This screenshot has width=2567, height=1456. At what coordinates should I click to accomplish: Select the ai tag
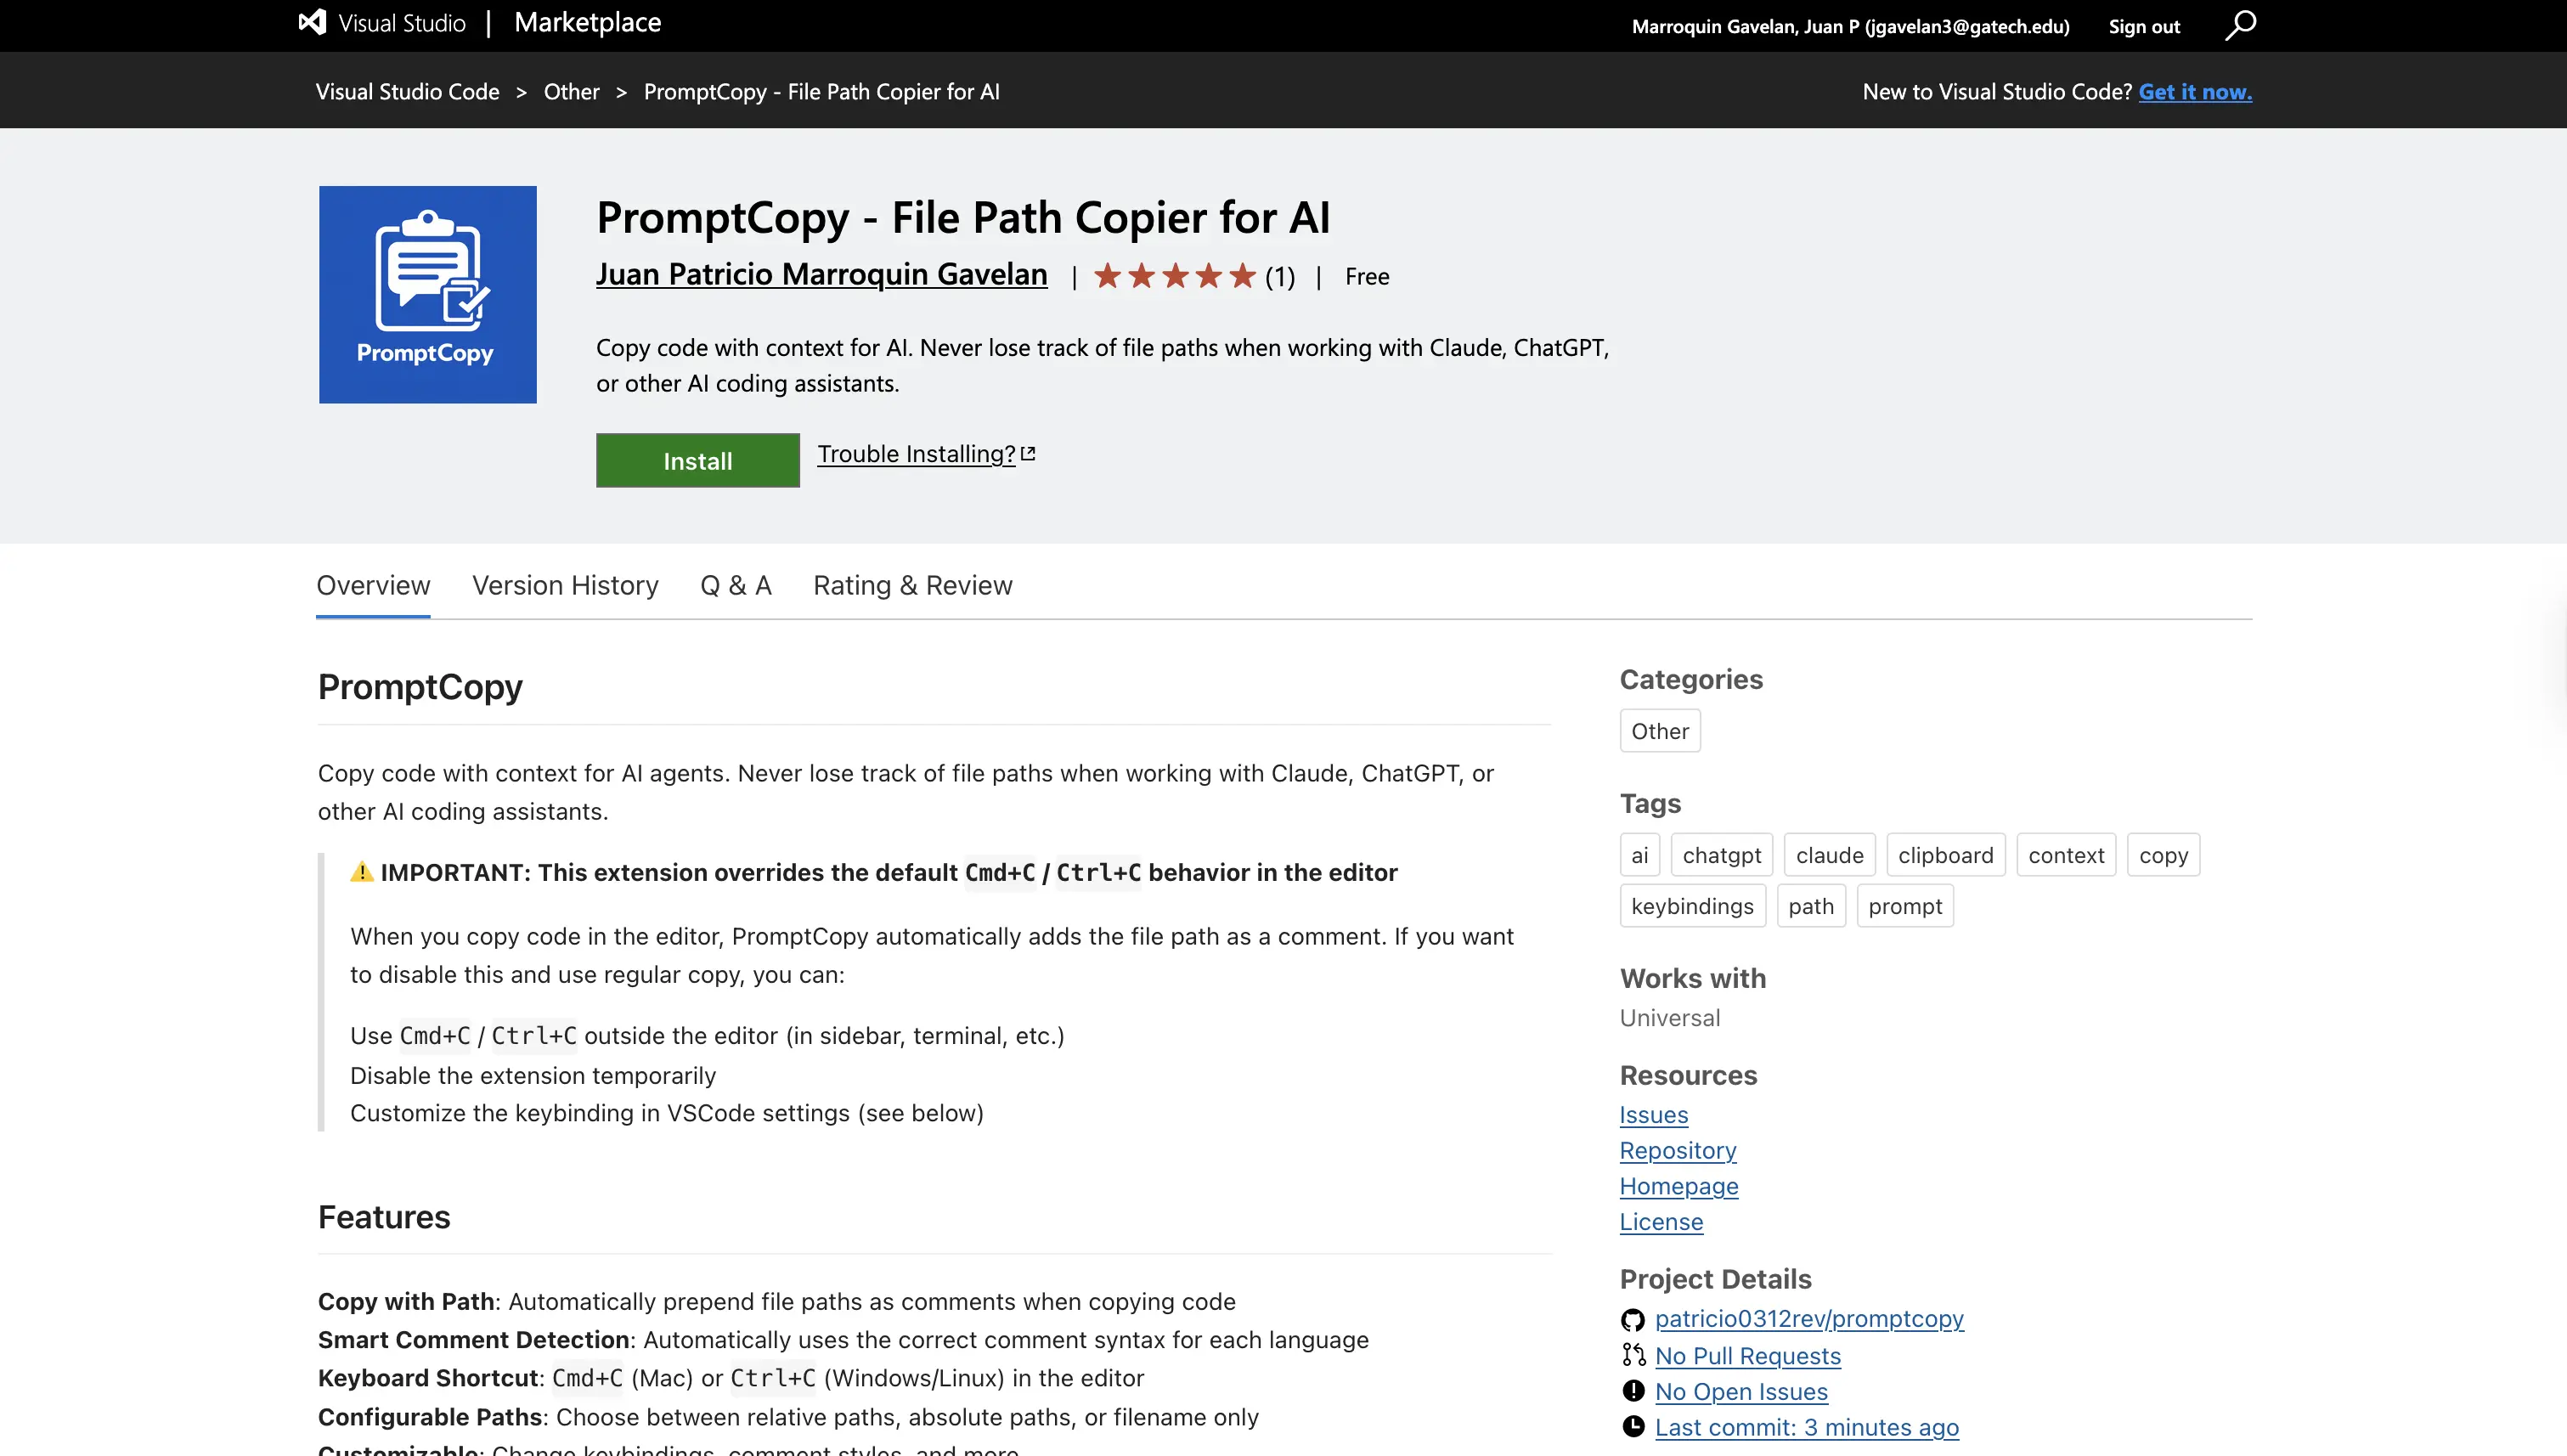[1640, 855]
